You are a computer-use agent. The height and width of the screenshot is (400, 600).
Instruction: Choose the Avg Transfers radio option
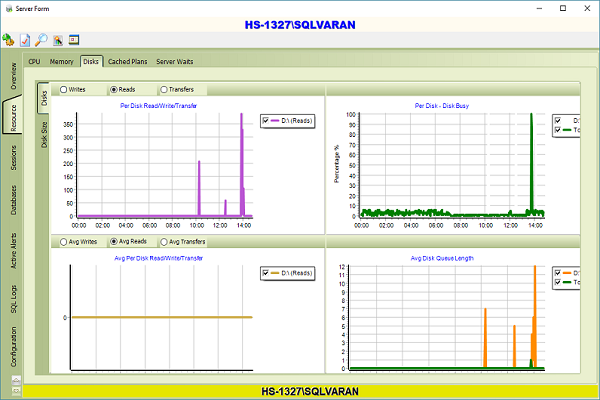coord(164,242)
